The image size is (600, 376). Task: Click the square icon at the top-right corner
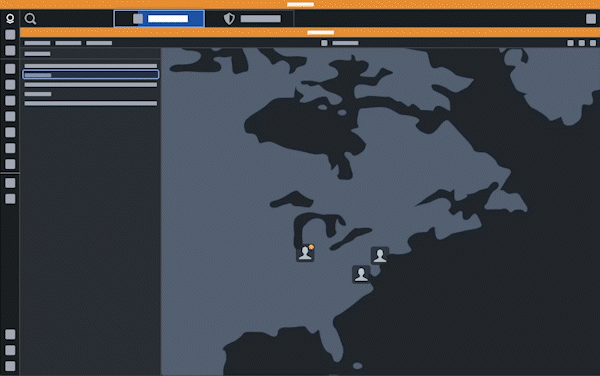[x=591, y=19]
